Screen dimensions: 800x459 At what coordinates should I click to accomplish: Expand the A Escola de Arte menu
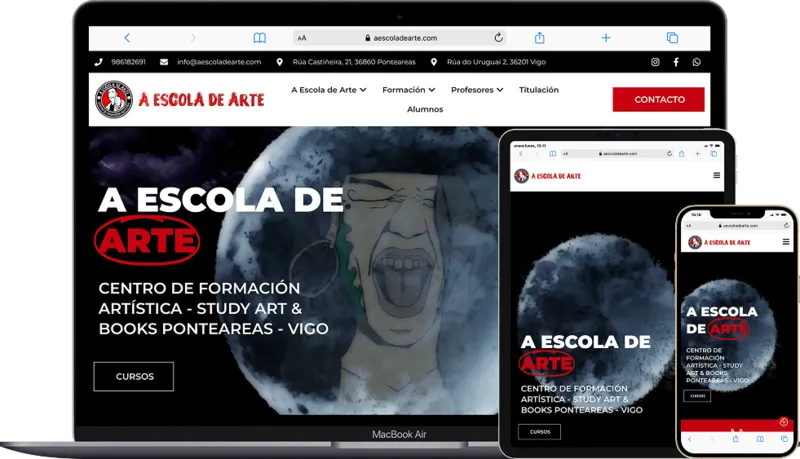point(329,90)
